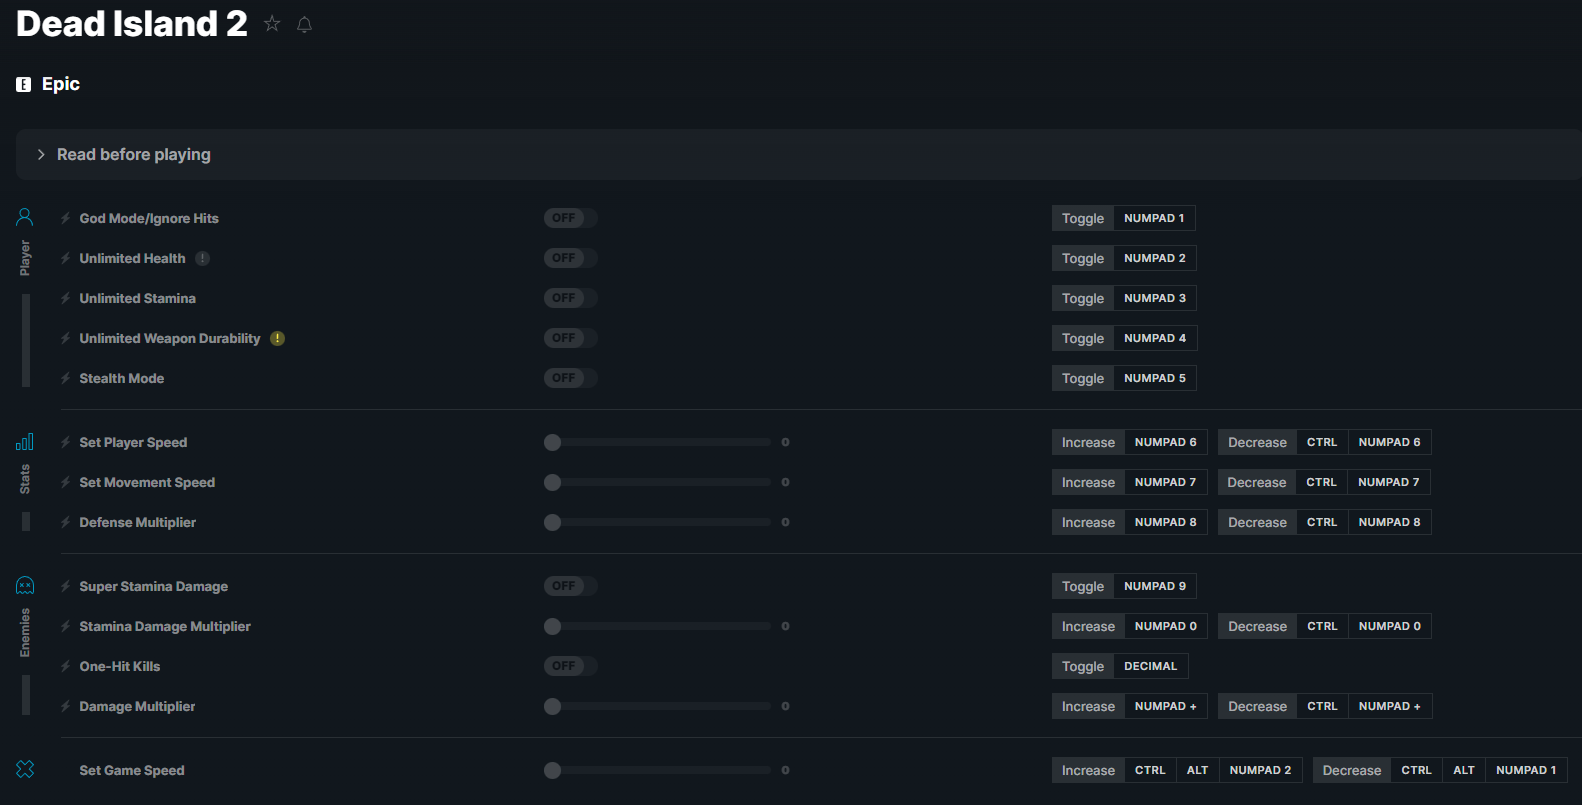Click the Dead Island 2 title text

[132, 24]
